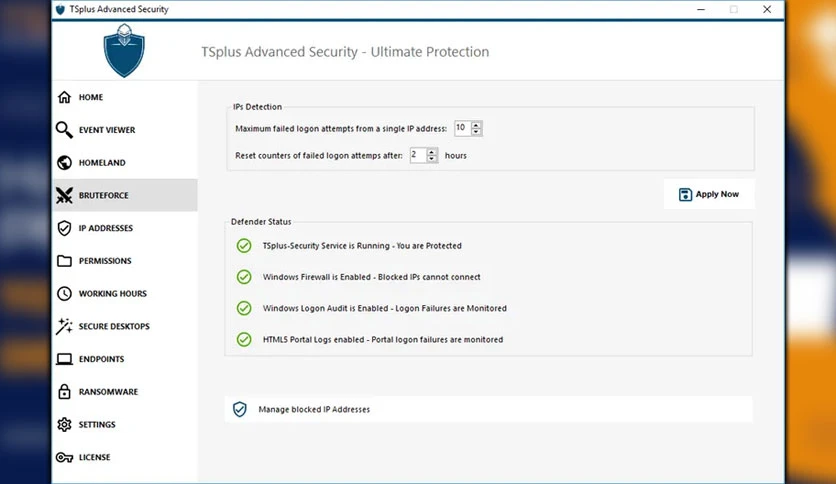Click the green check for TSplus-Security Service
The height and width of the screenshot is (484, 836).
[244, 246]
